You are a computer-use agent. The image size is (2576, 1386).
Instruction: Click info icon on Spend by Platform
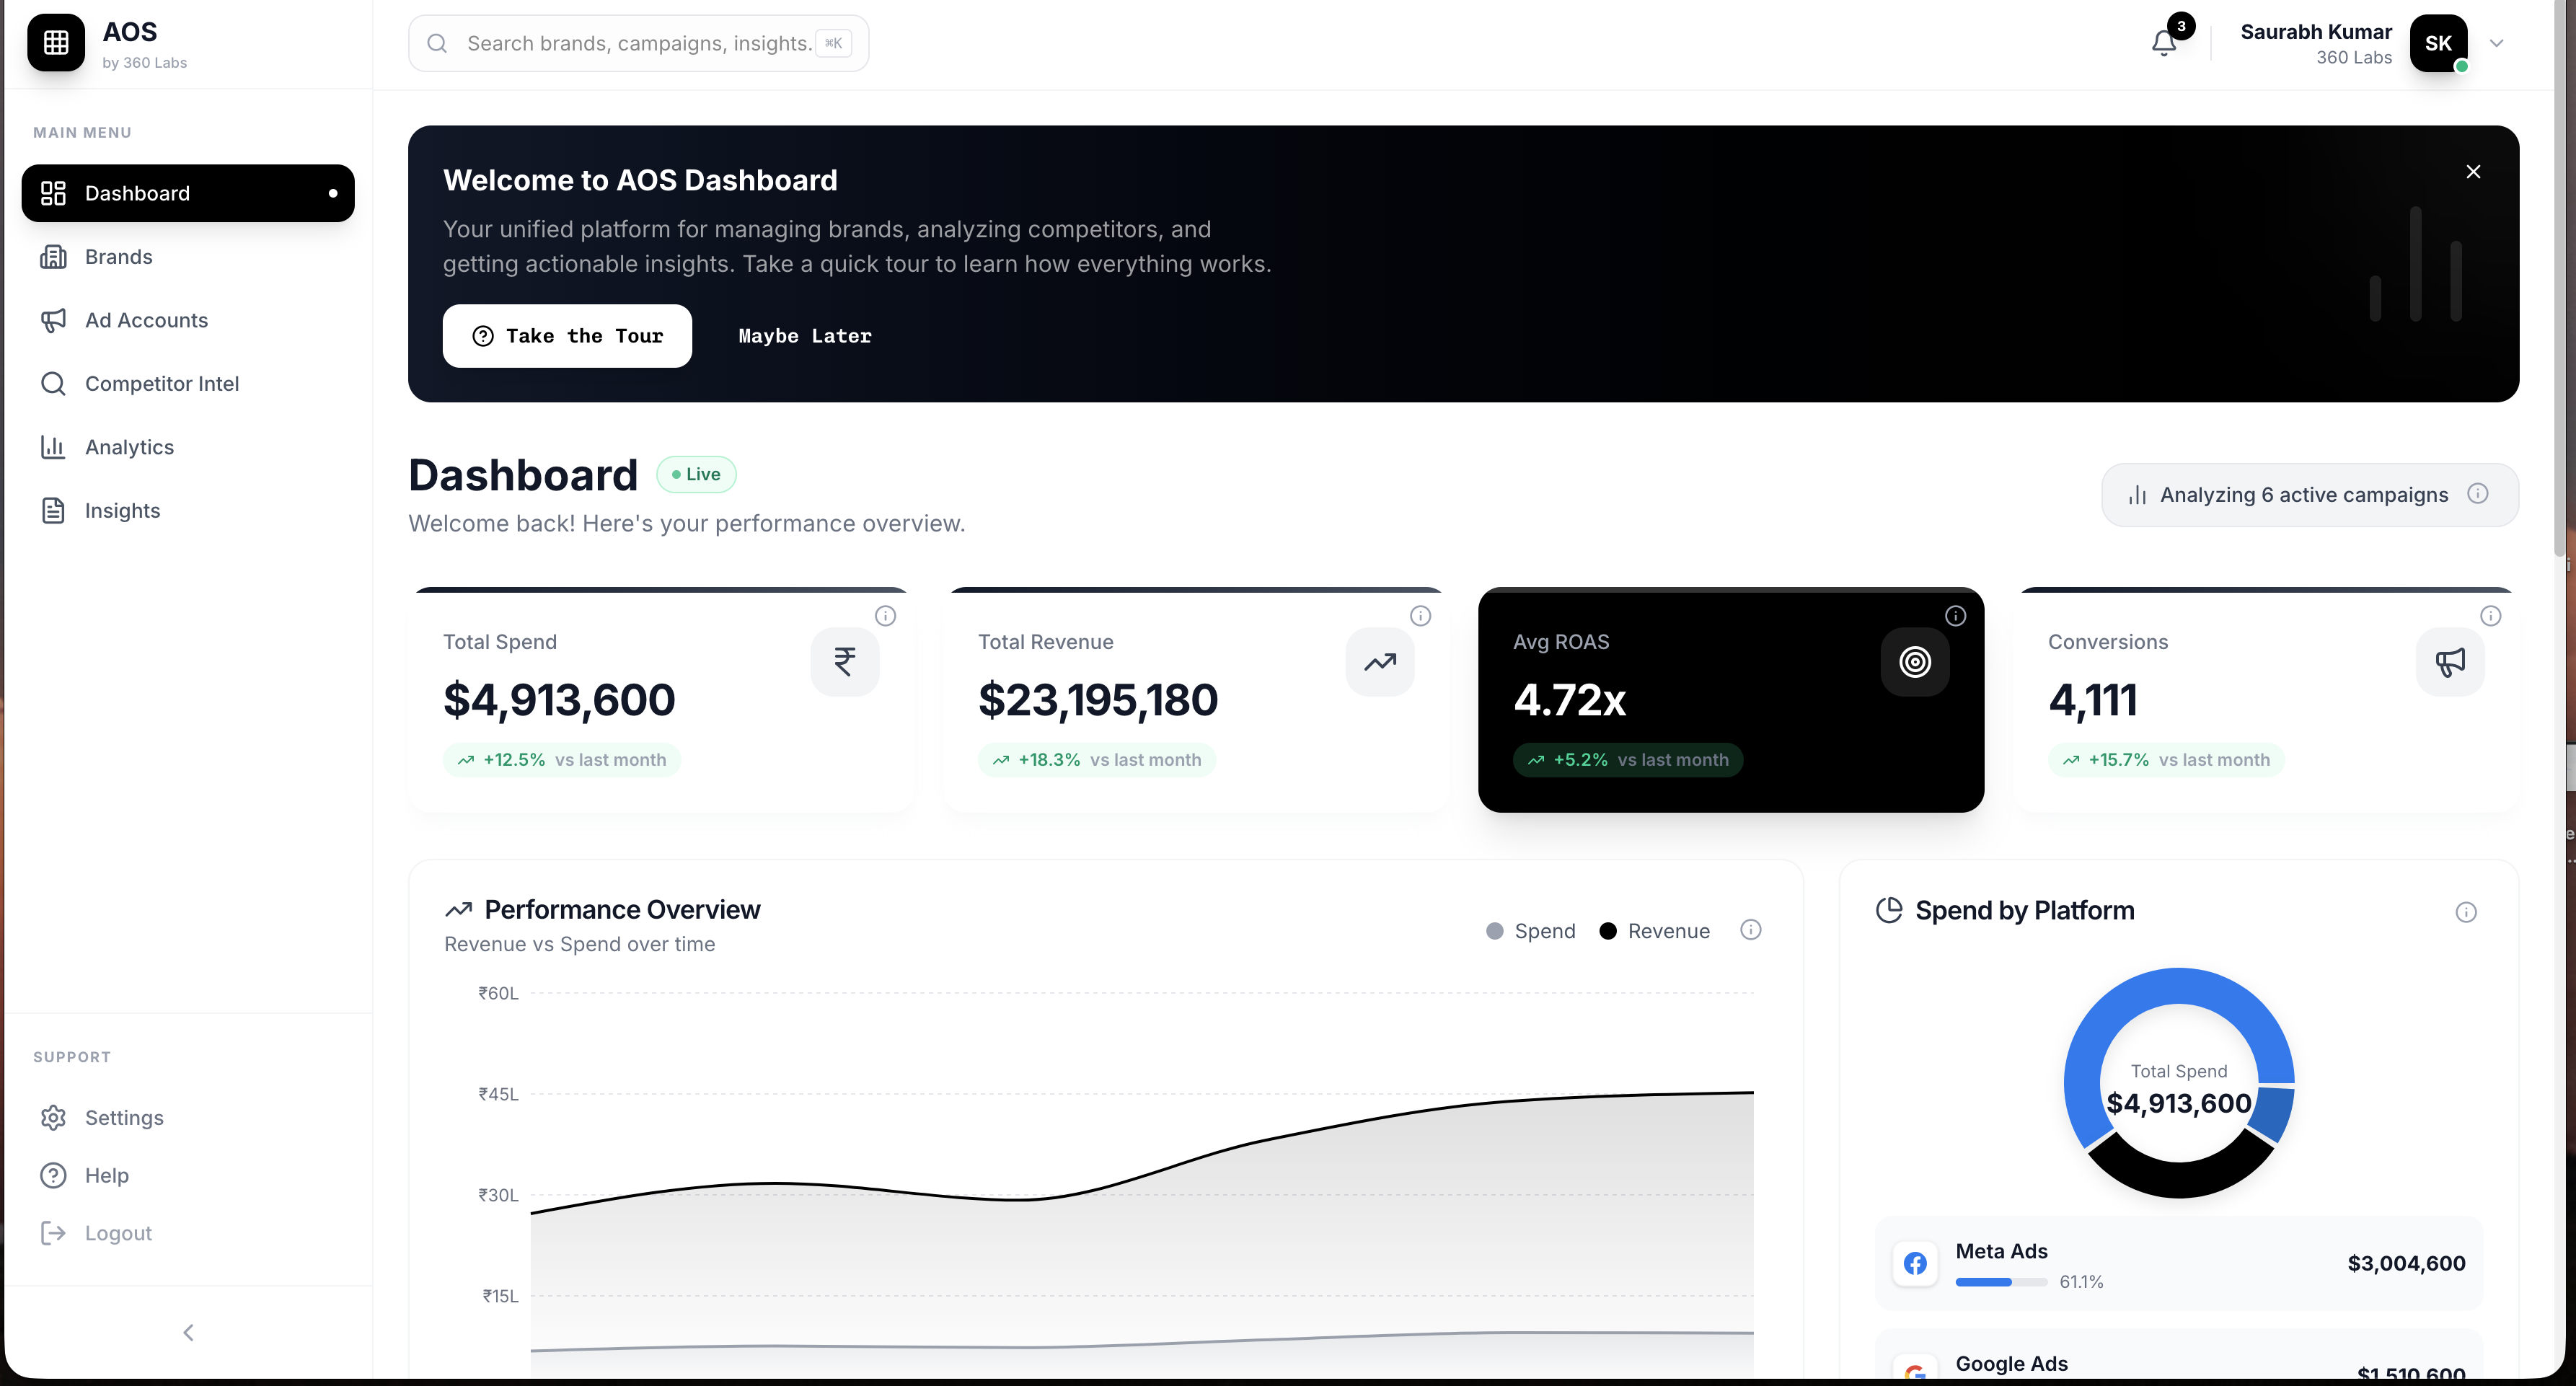pyautogui.click(x=2466, y=912)
